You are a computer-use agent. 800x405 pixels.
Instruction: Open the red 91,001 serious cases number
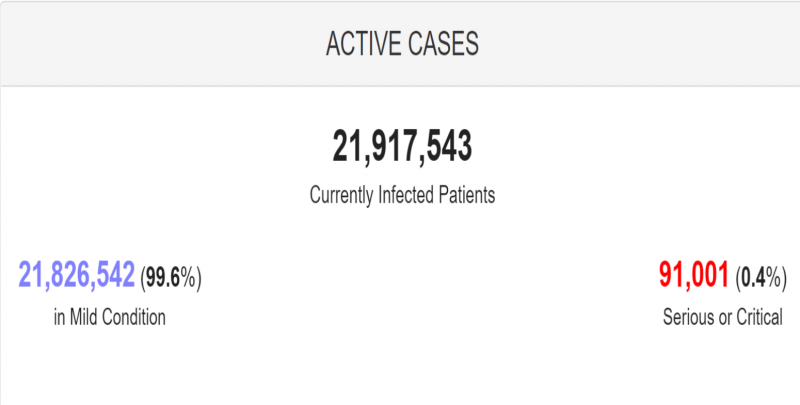694,275
